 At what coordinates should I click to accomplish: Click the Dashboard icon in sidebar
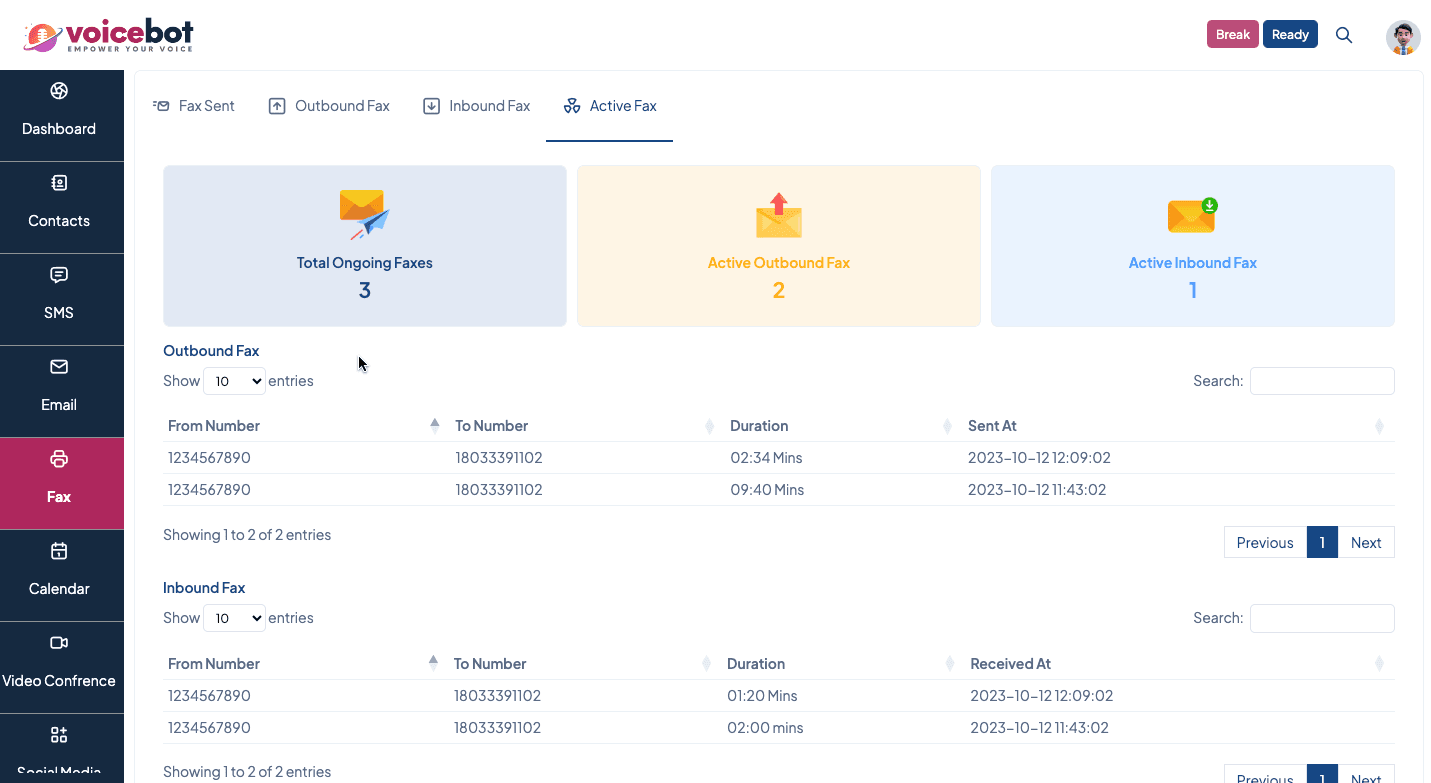[59, 92]
